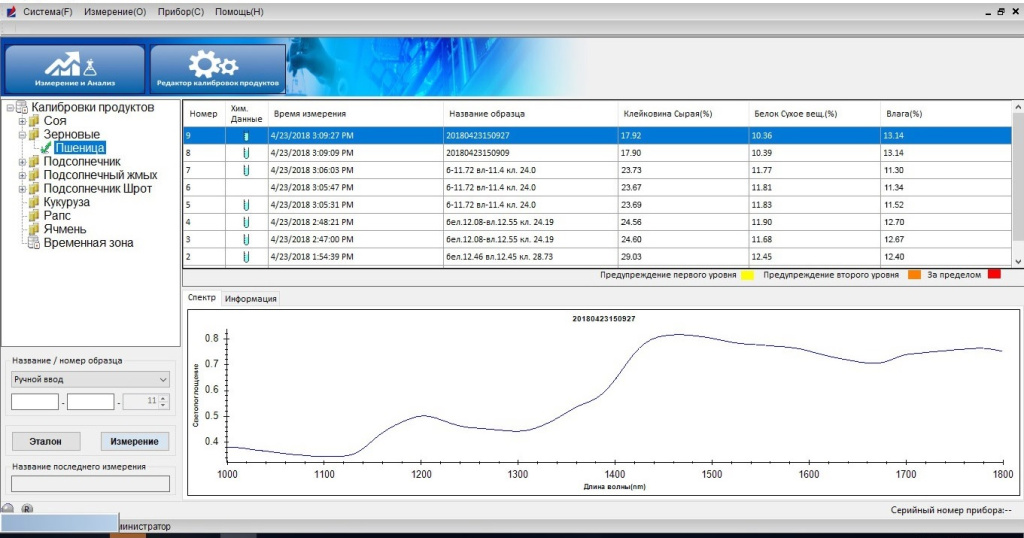Select the Временная зона database icon
This screenshot has width=1024, height=538.
click(33, 243)
